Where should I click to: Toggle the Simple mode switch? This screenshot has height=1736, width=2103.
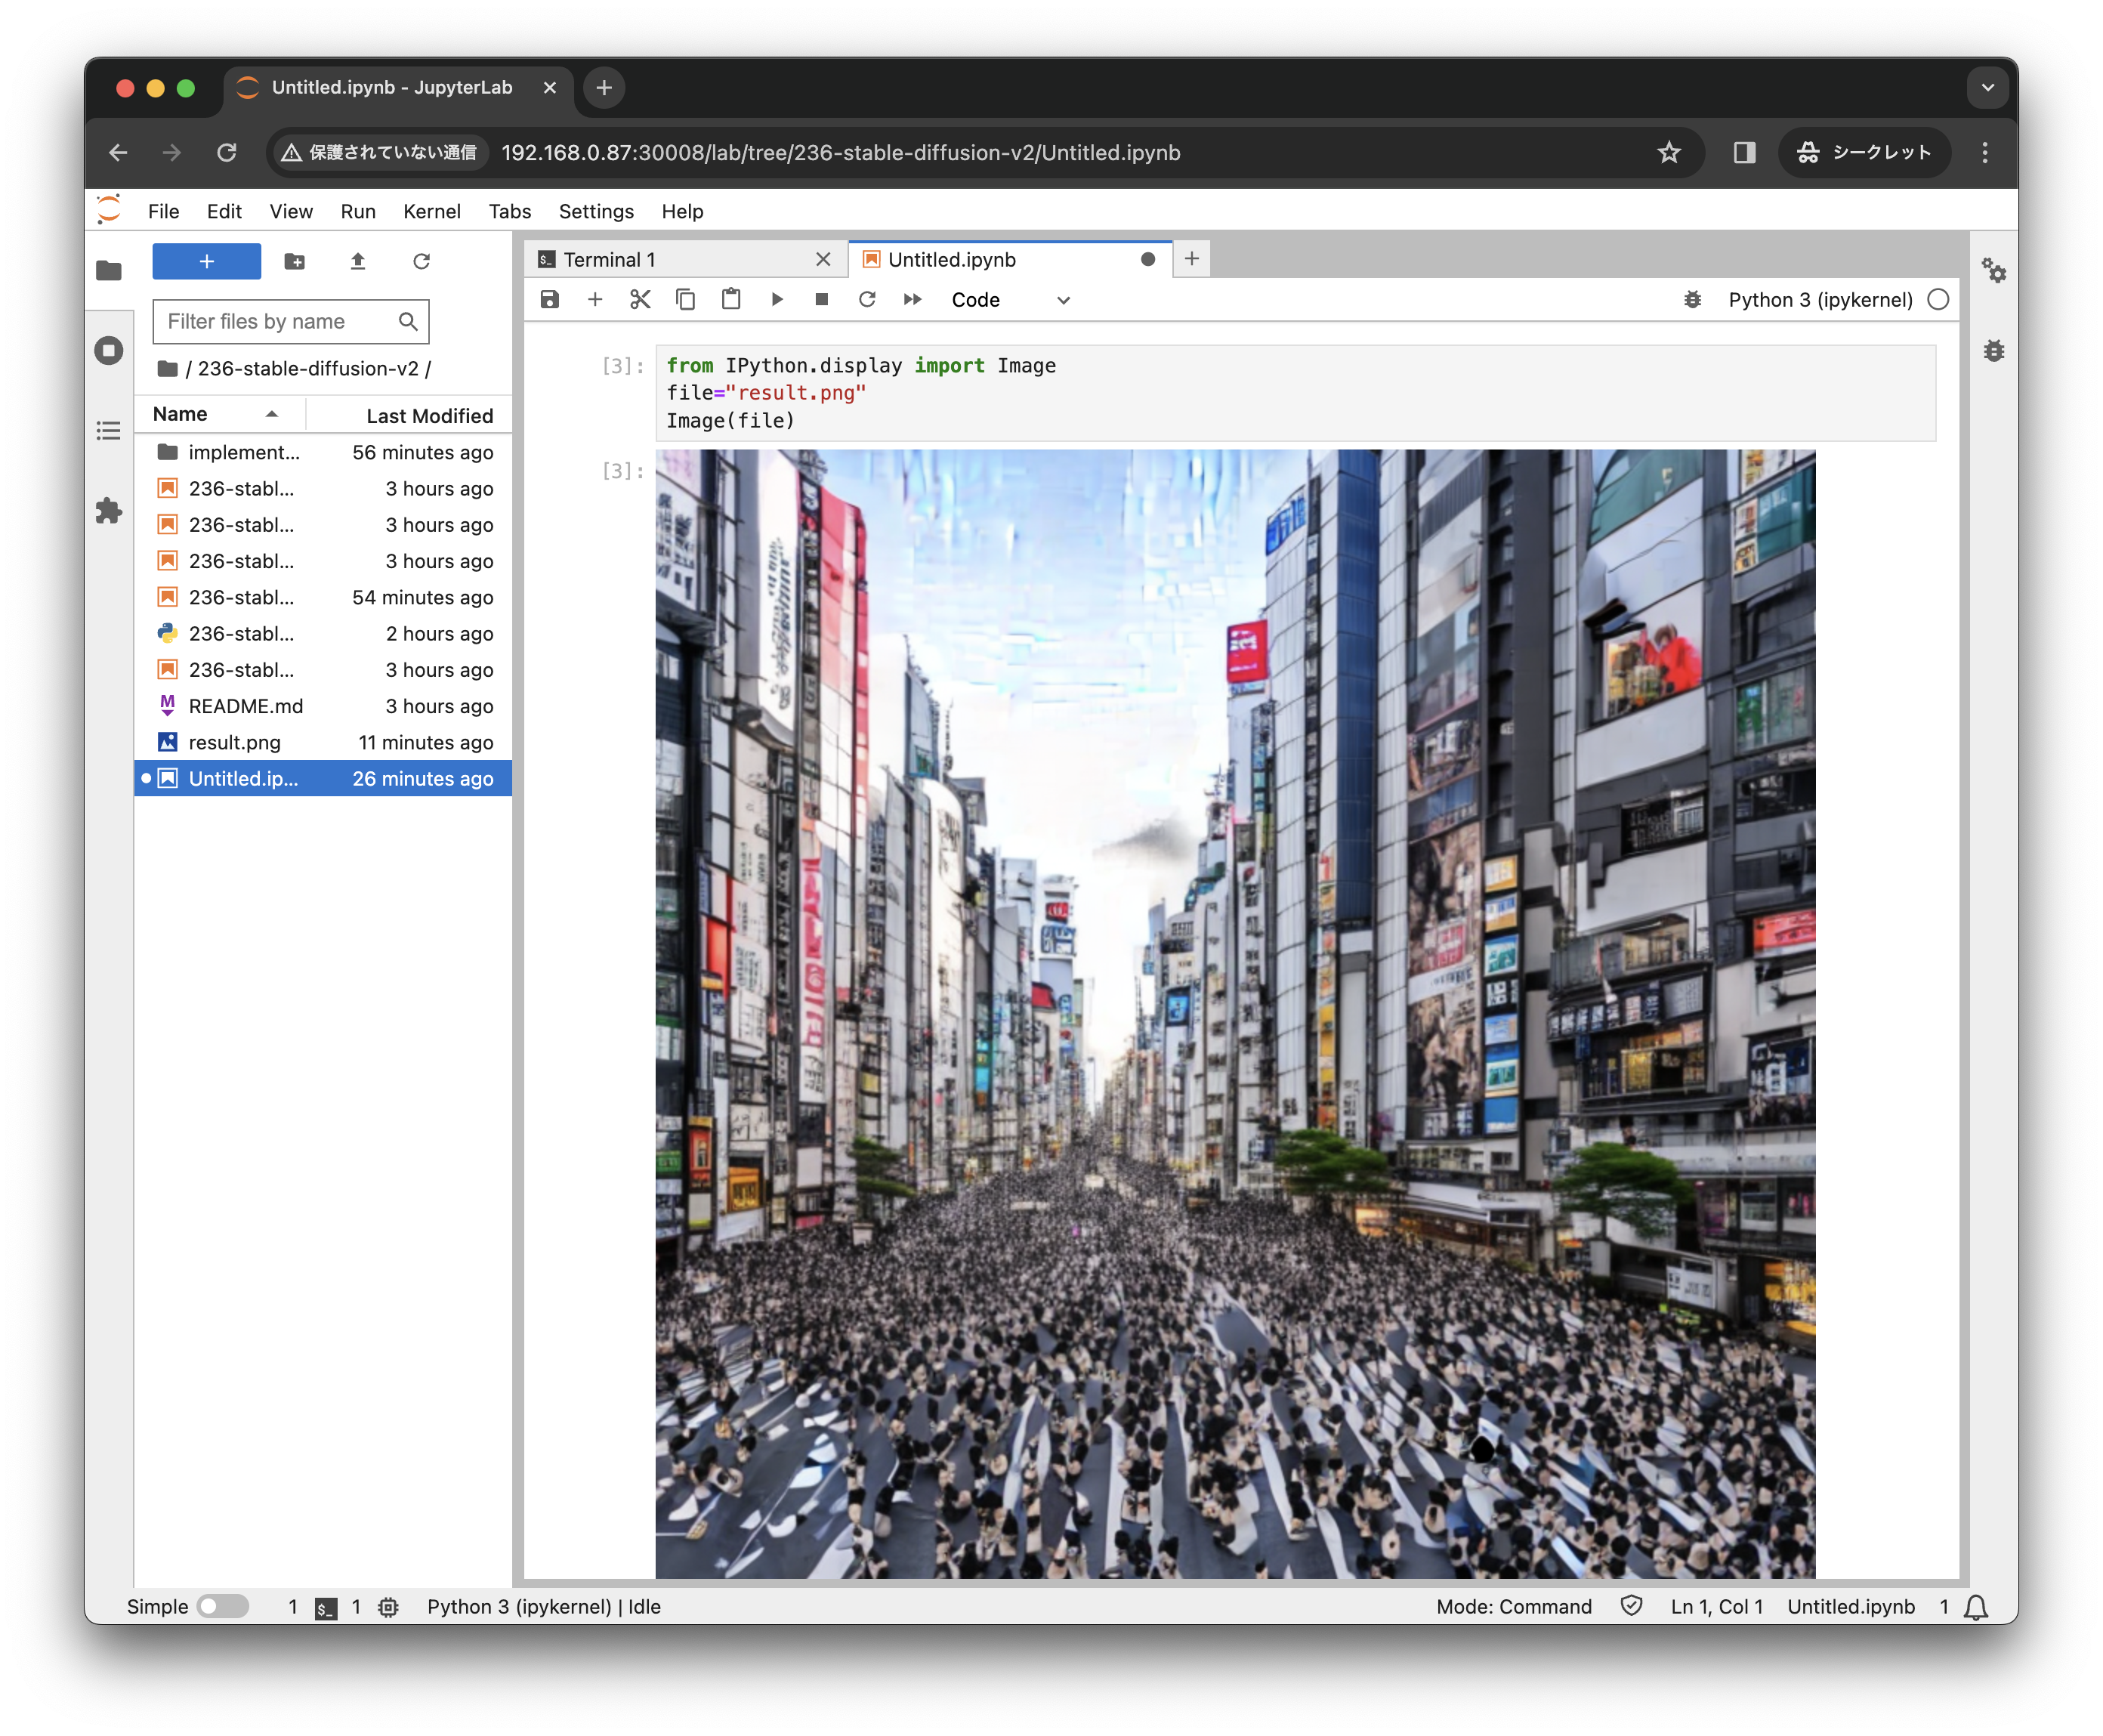click(x=223, y=1606)
